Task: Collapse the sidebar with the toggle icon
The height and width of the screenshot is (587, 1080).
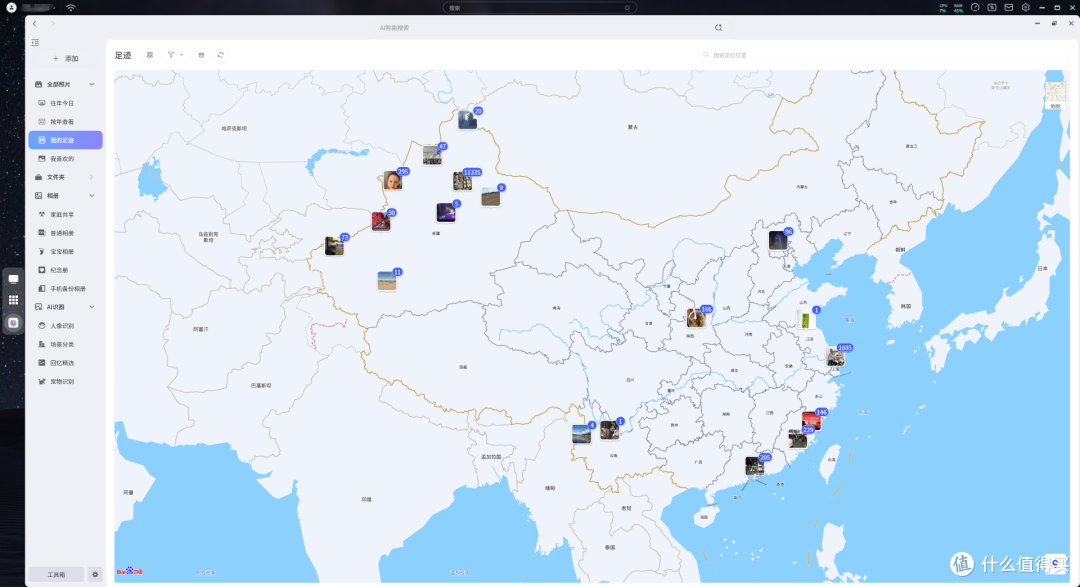Action: click(x=35, y=43)
